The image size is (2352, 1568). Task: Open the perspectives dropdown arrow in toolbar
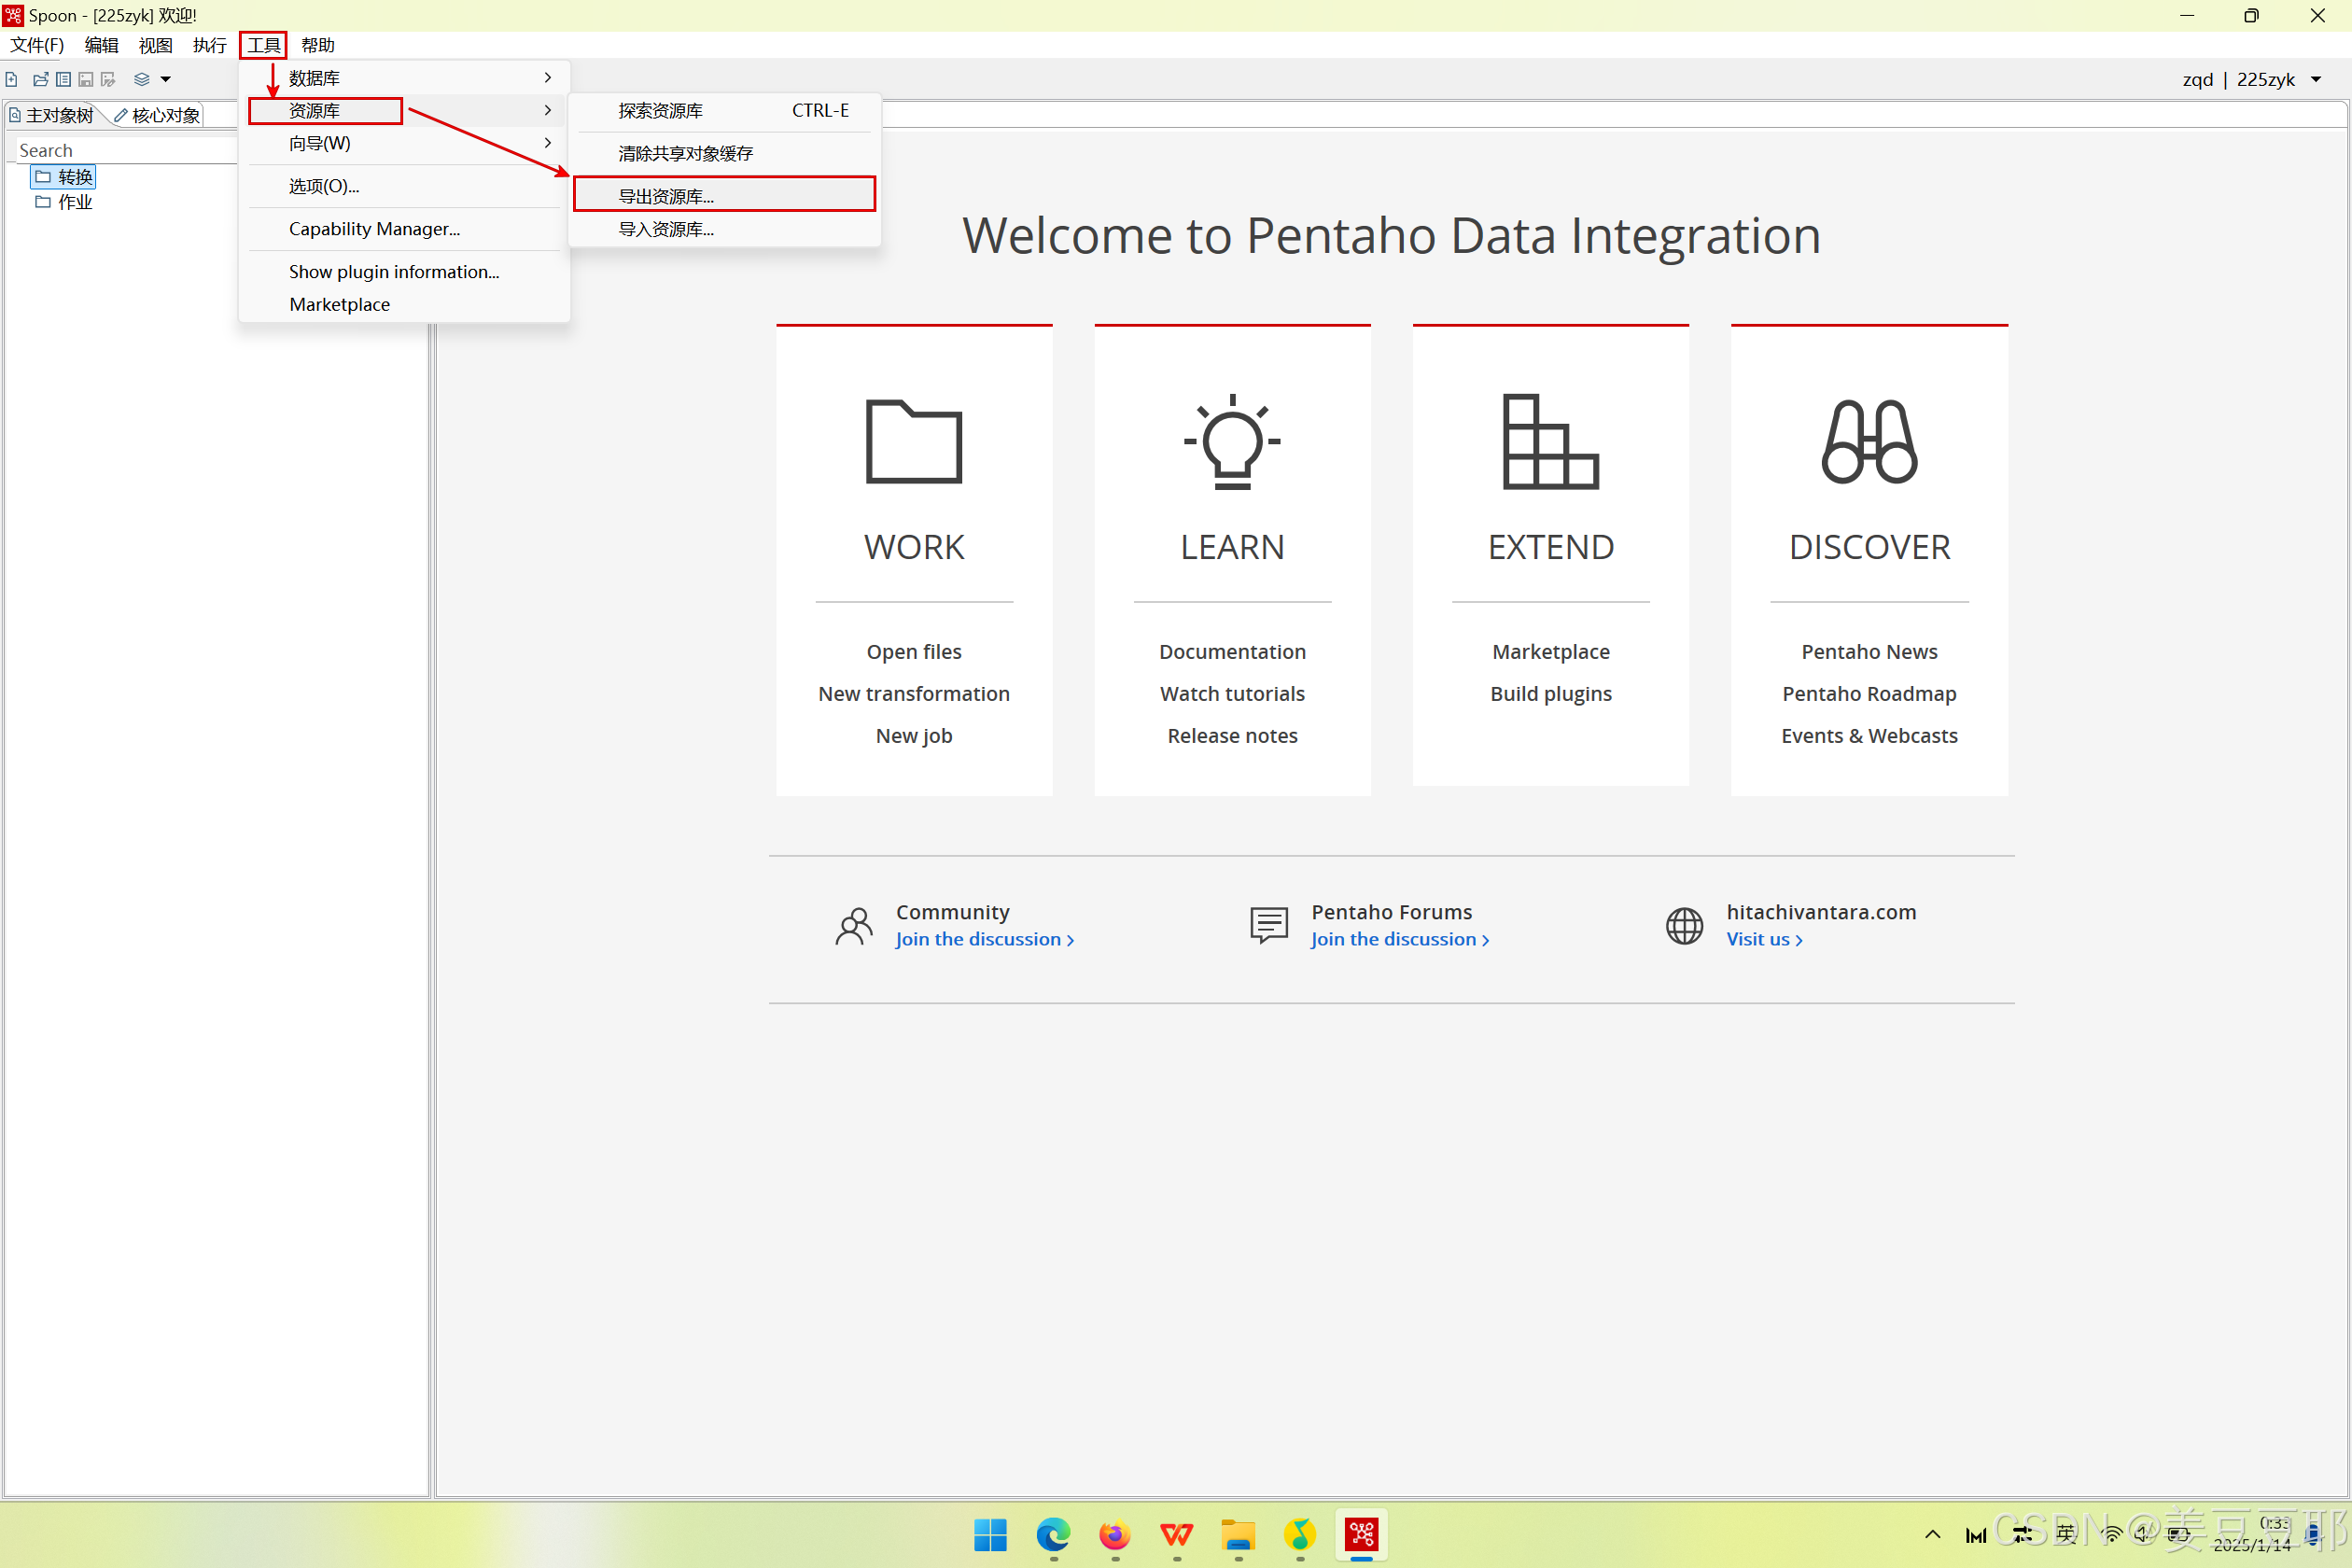pyautogui.click(x=166, y=79)
